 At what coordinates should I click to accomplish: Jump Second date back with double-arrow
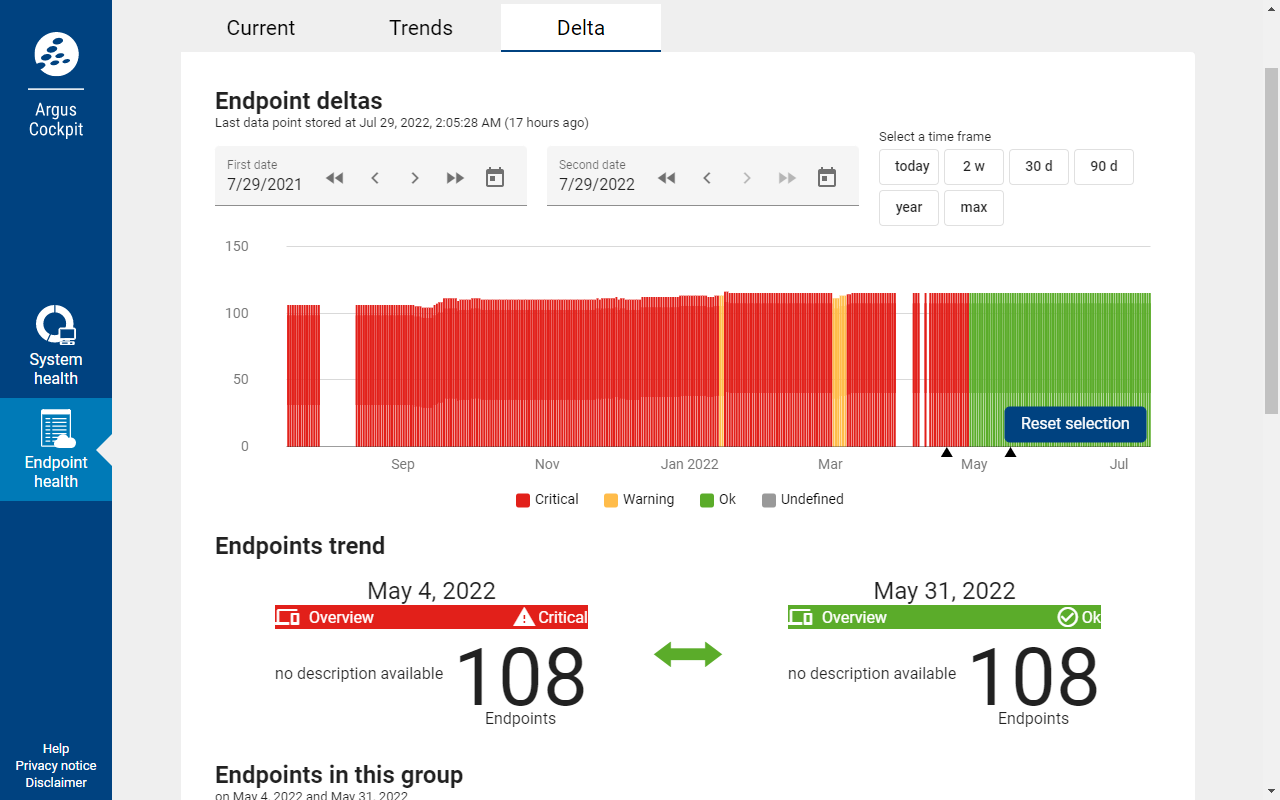point(667,178)
